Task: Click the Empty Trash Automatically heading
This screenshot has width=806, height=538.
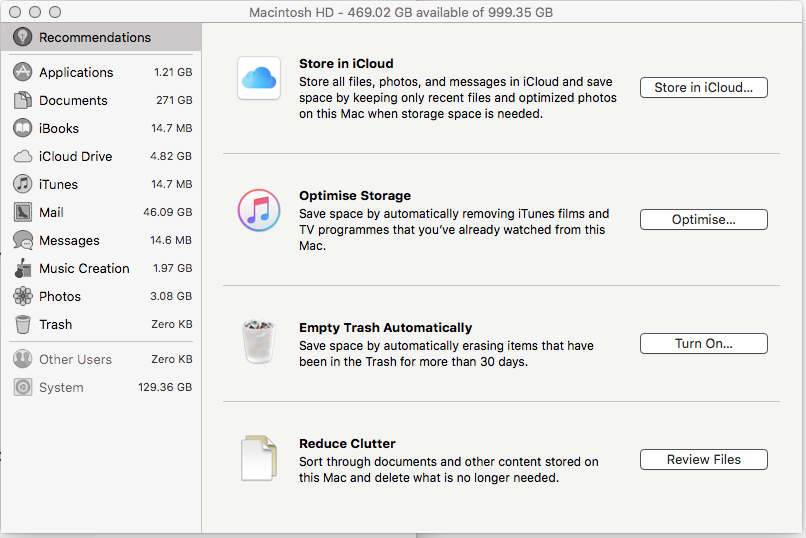Action: 386,328
